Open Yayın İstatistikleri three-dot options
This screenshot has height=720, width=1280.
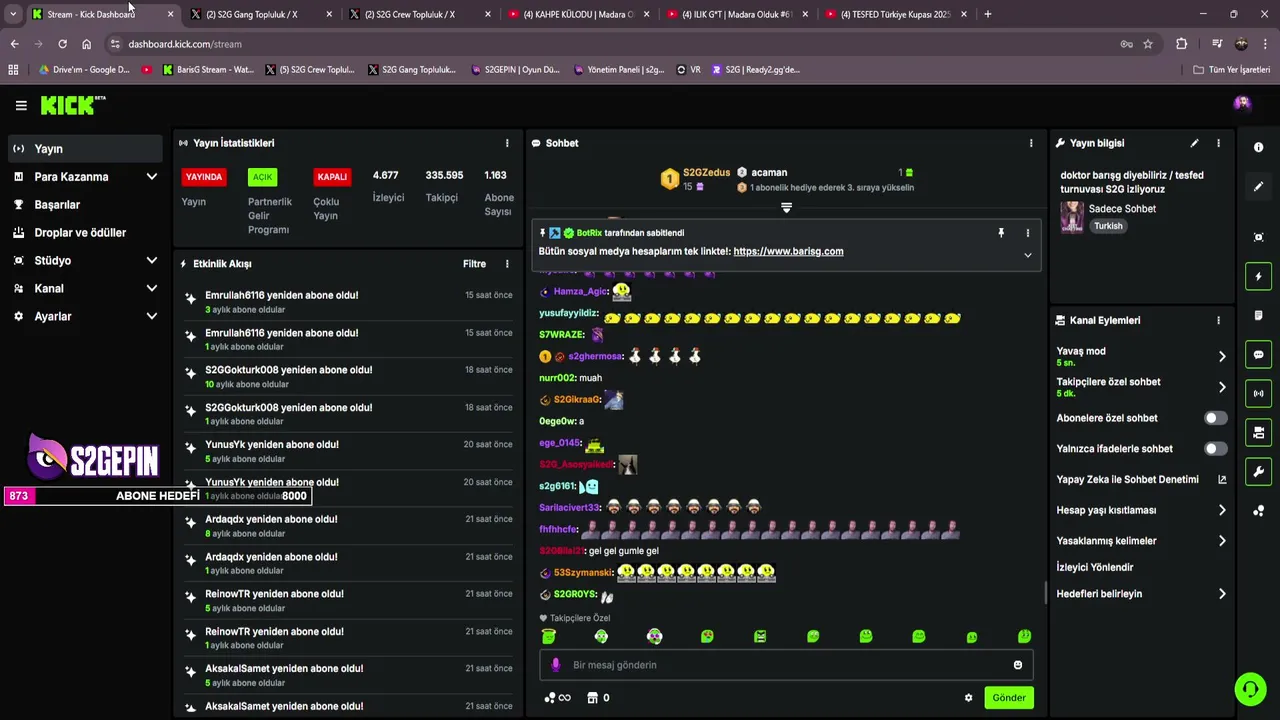(x=507, y=143)
